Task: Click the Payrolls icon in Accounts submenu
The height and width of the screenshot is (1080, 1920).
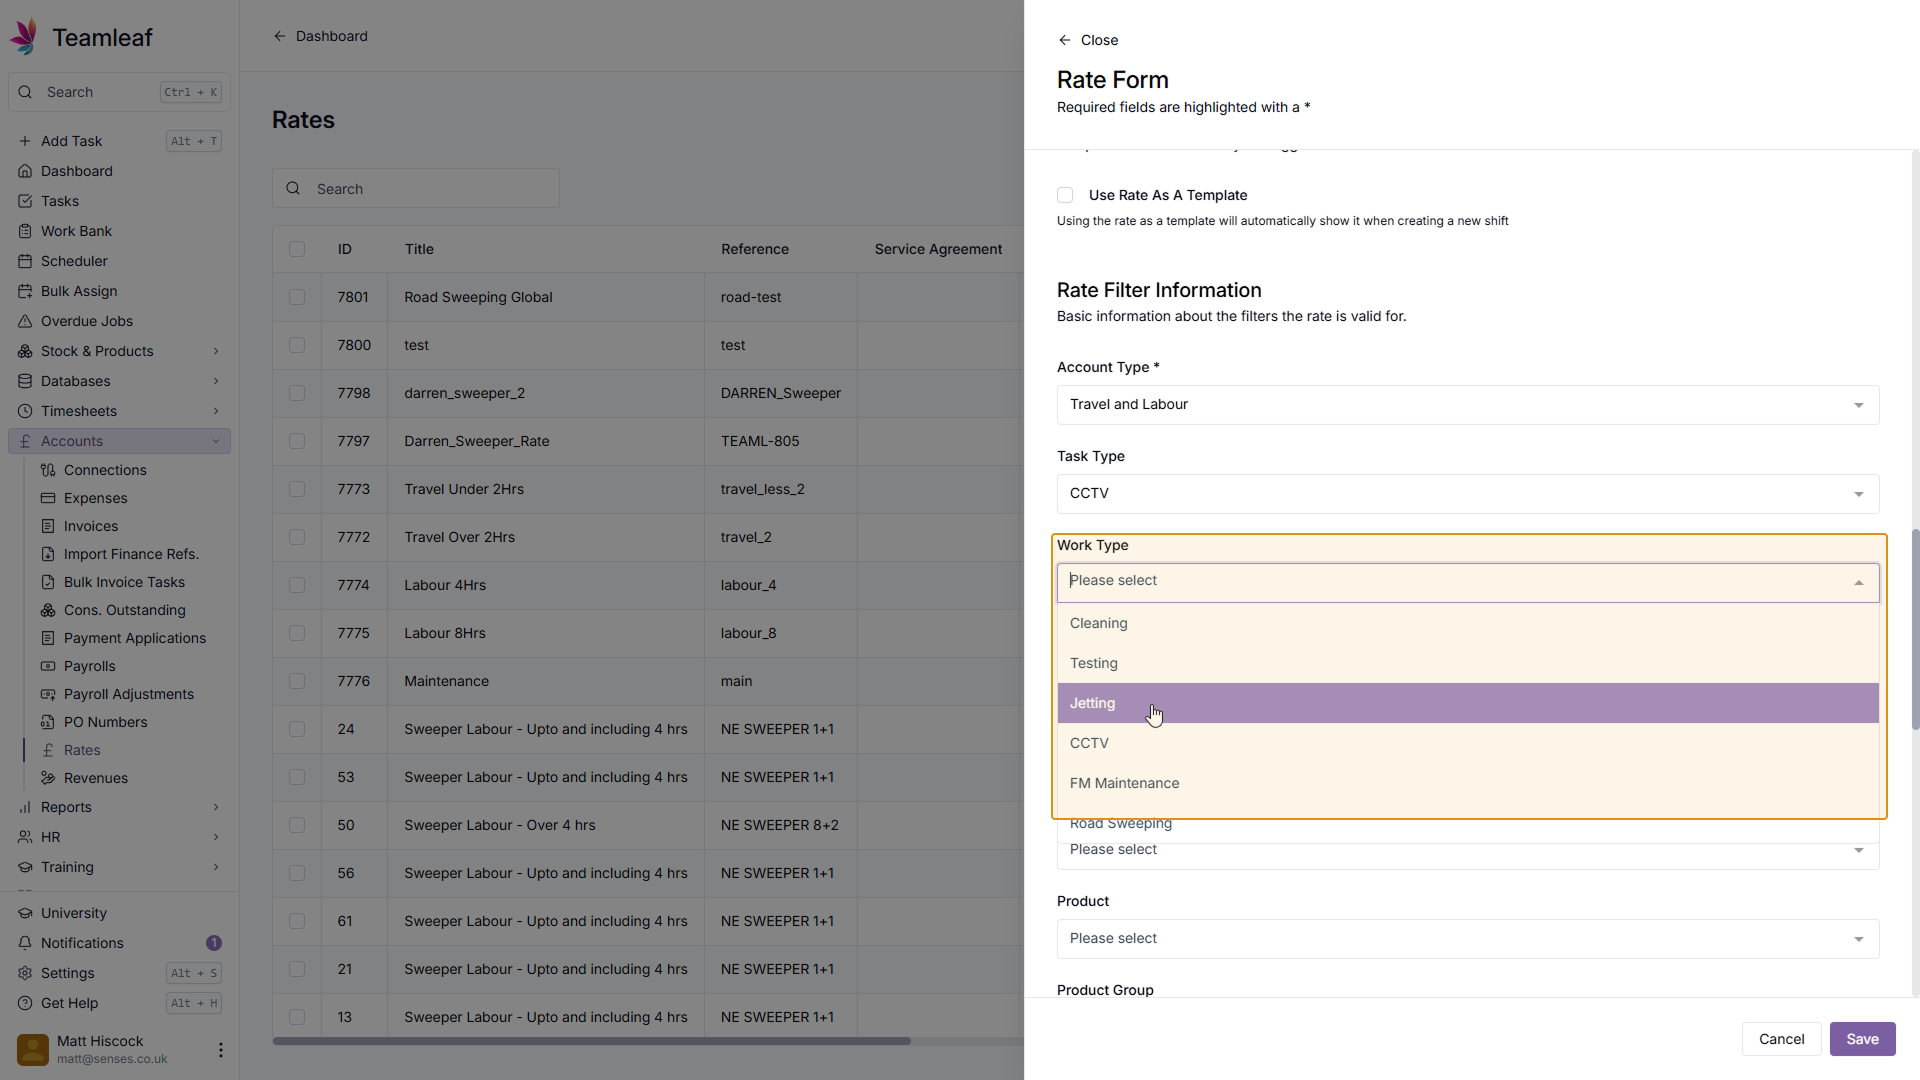Action: point(48,666)
